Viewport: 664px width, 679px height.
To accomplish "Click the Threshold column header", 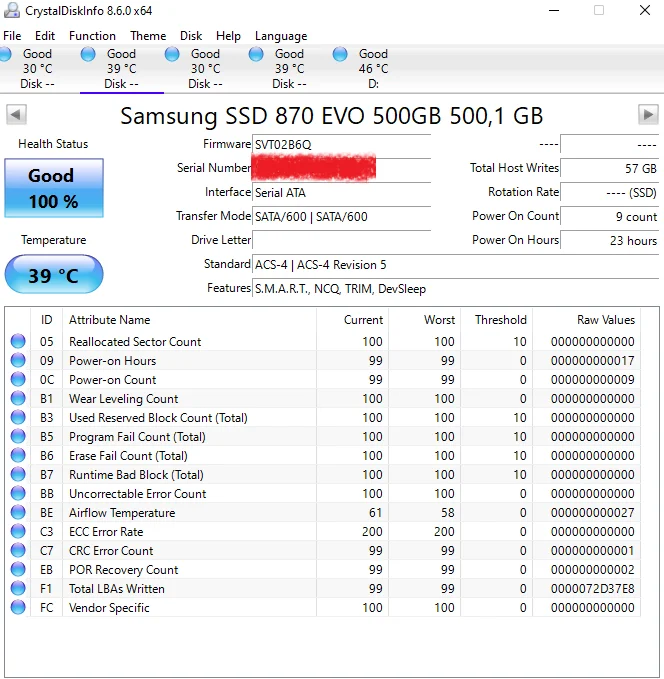I will (x=496, y=320).
